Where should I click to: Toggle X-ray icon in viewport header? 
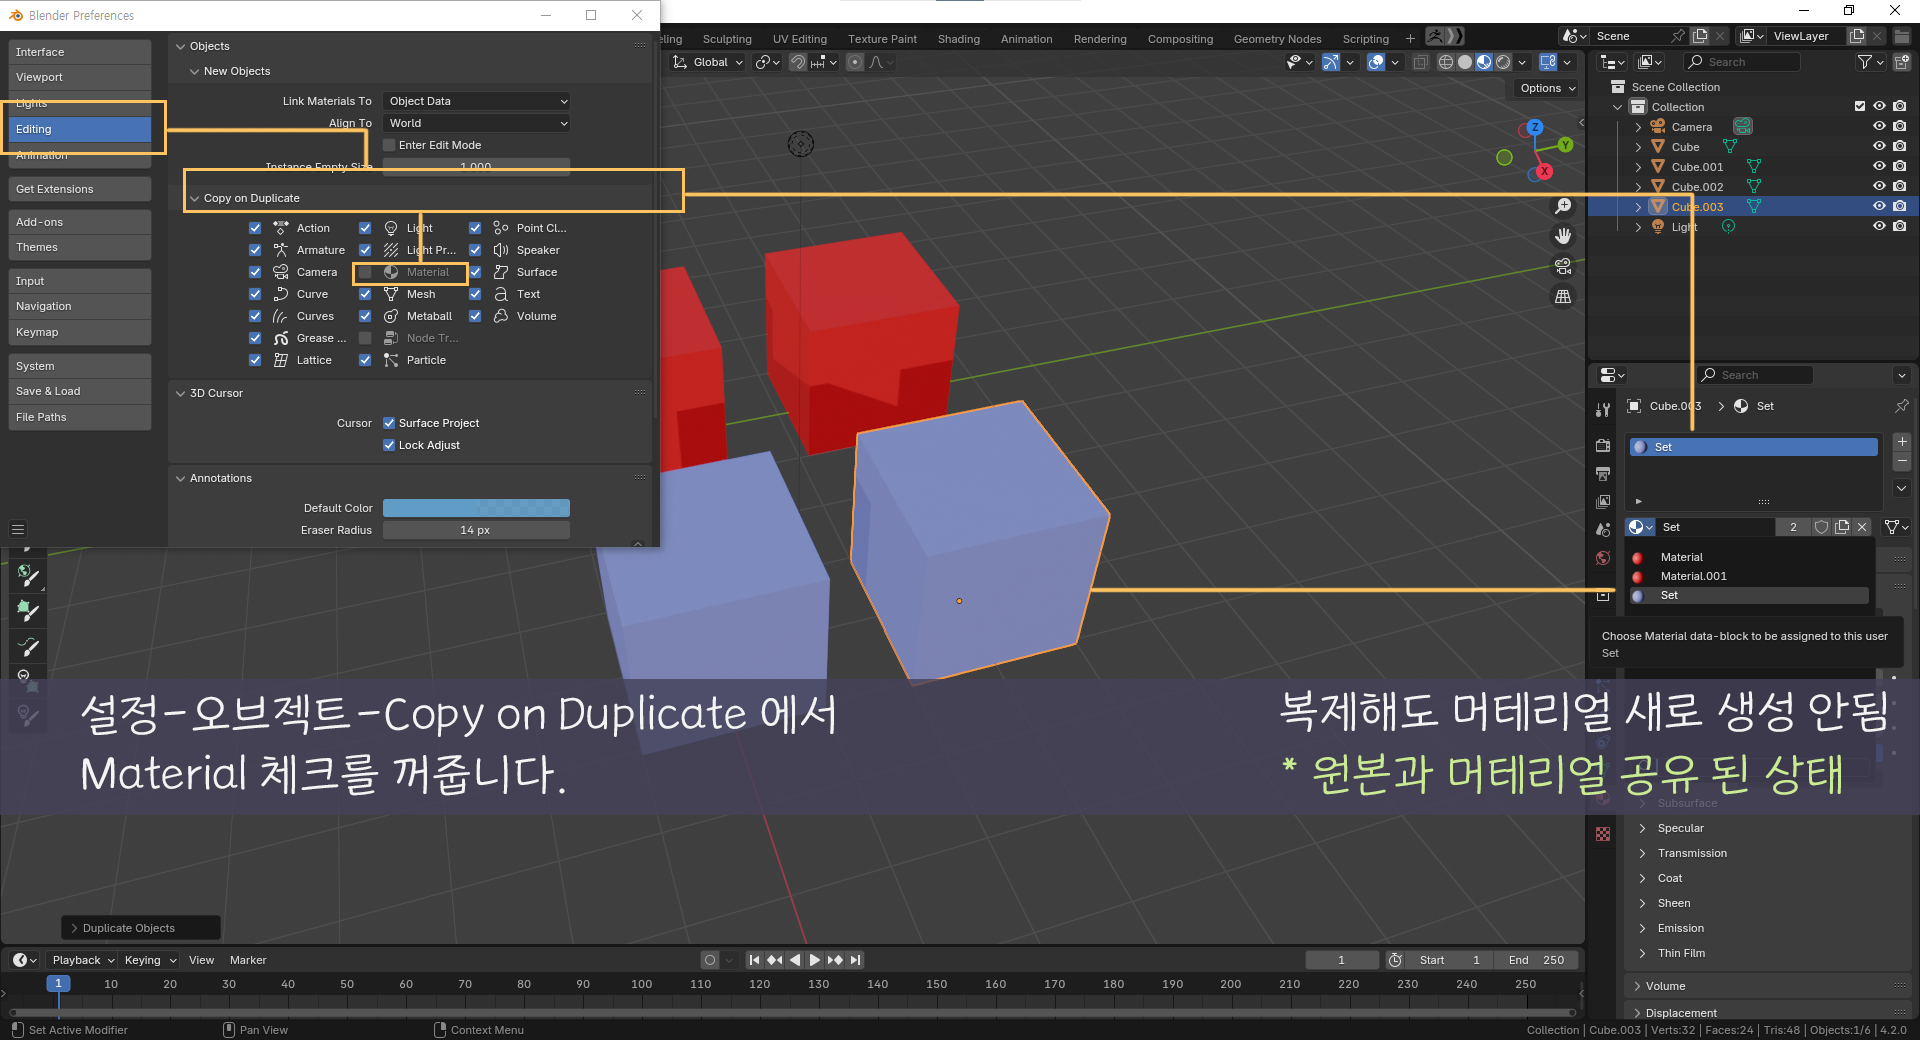coord(1420,62)
